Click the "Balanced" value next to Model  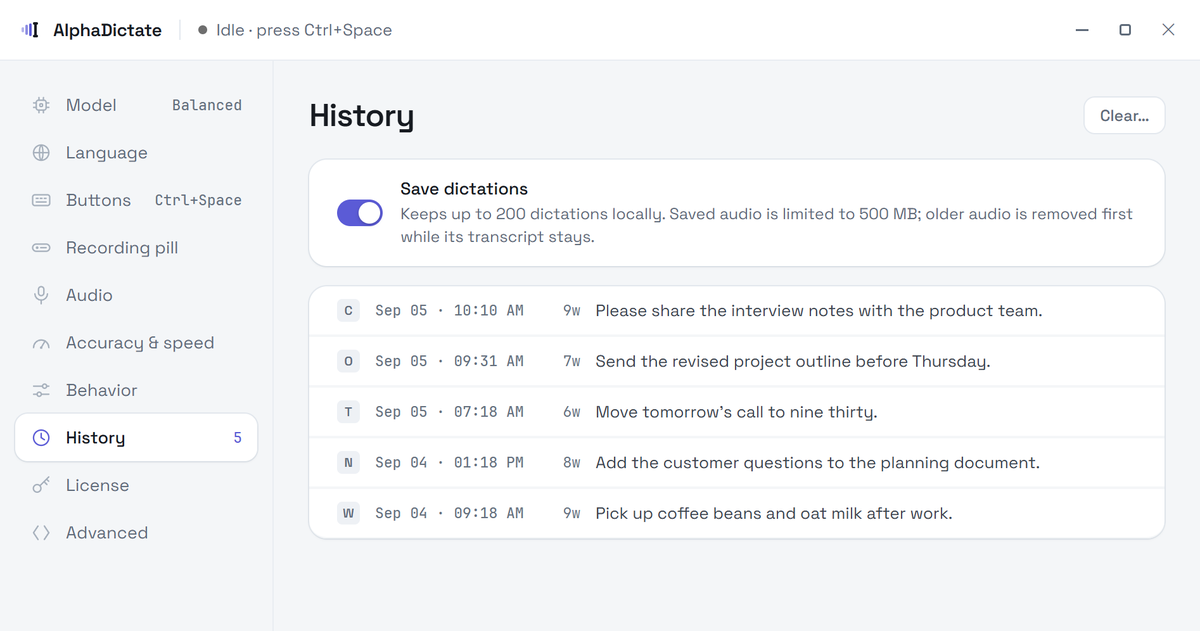click(207, 105)
